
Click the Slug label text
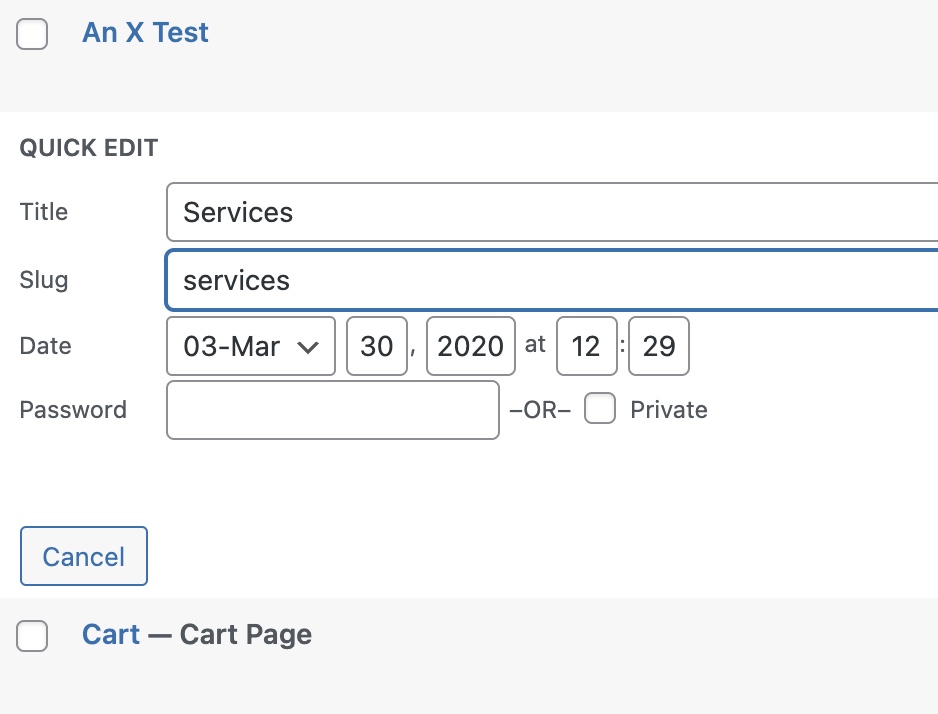(x=44, y=280)
